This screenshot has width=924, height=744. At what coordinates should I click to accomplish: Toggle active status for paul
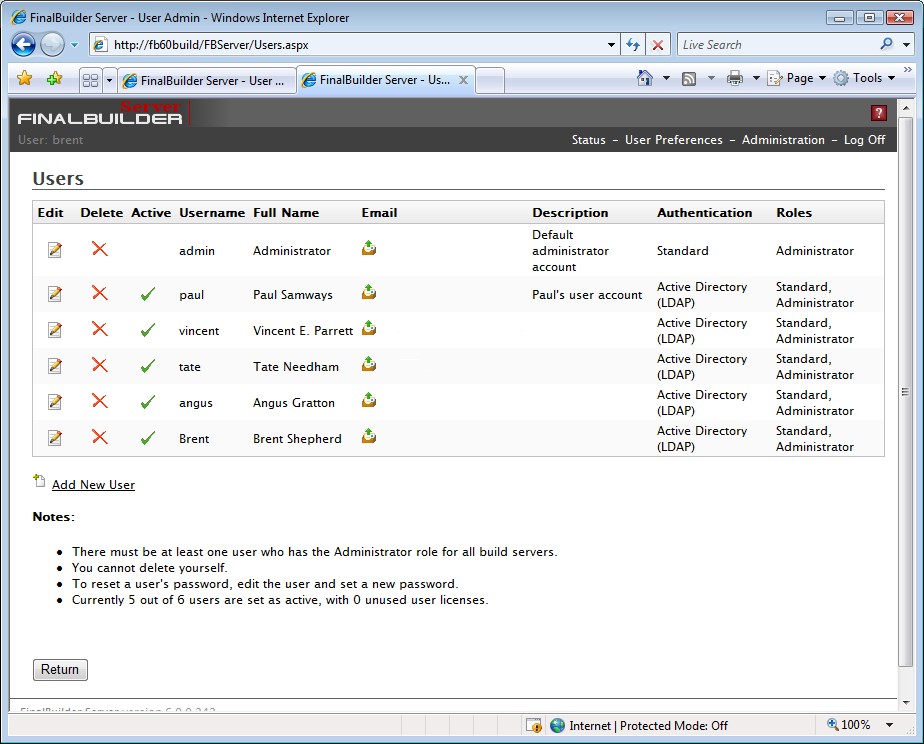148,294
